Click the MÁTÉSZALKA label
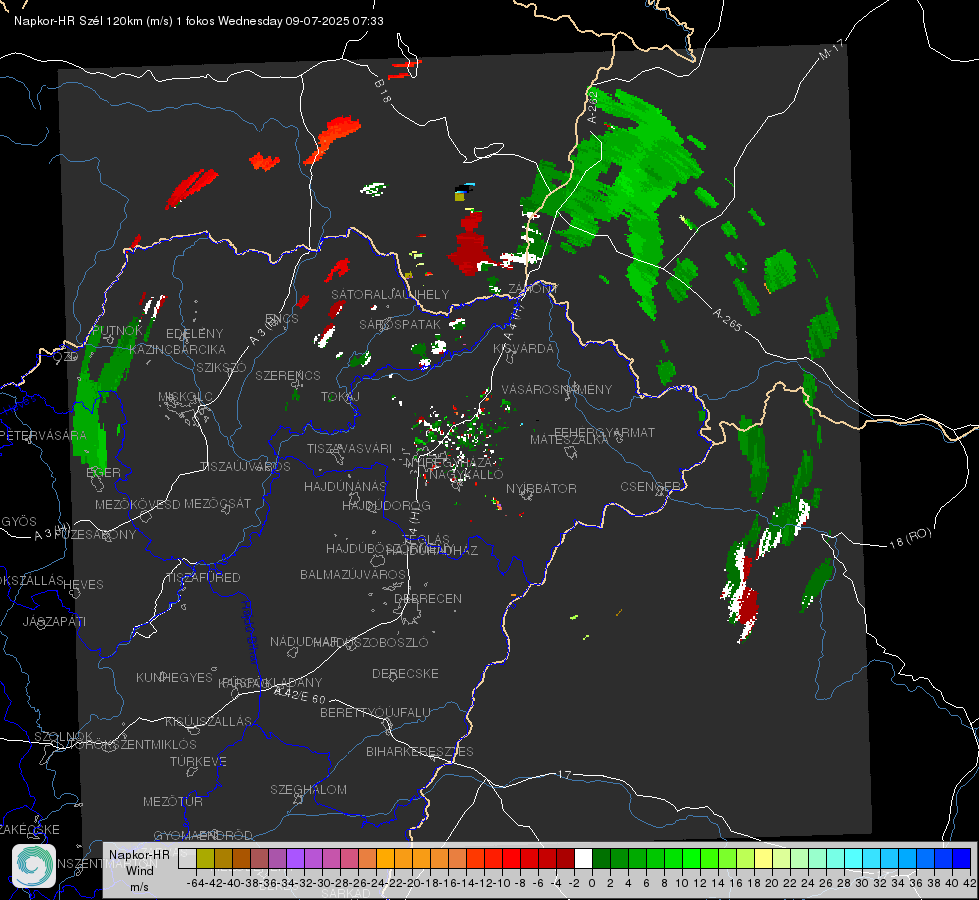The width and height of the screenshot is (979, 900). coord(569,440)
